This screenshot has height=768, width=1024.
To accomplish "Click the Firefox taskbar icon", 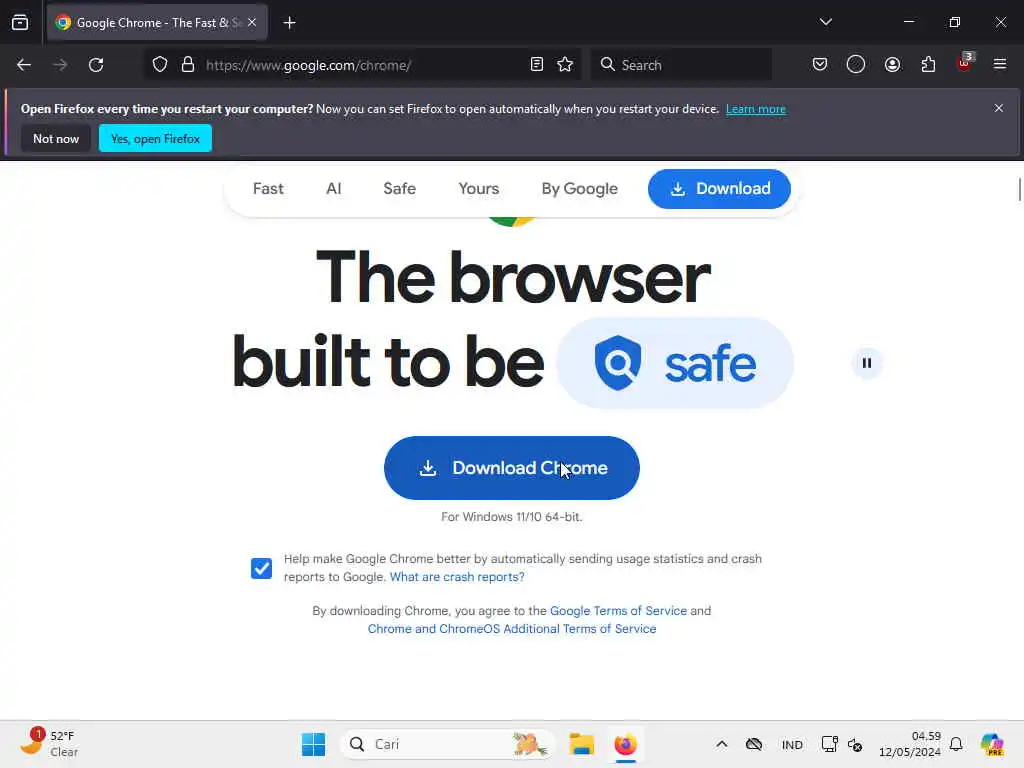I will point(625,744).
